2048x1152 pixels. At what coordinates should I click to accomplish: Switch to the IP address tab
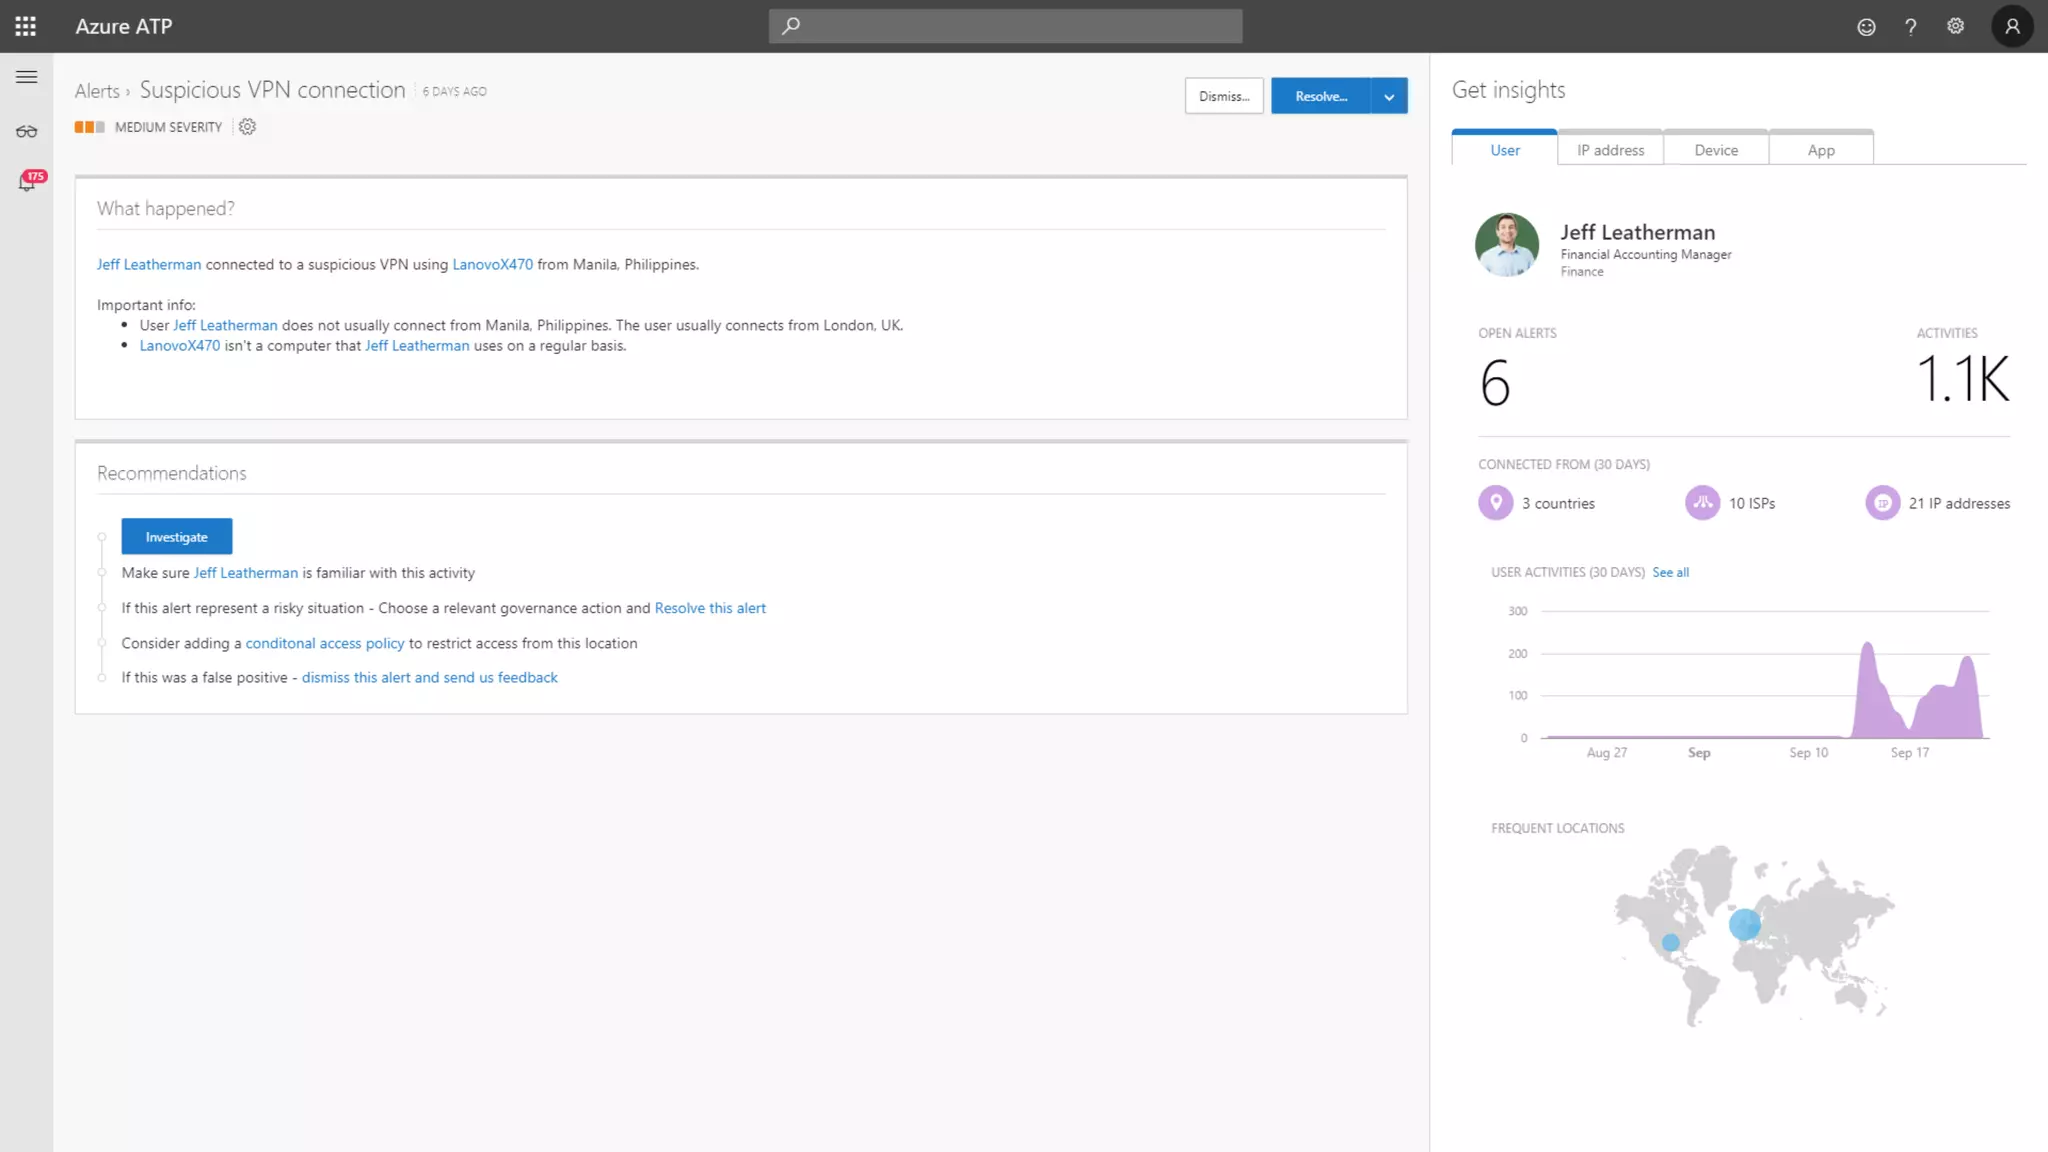(1610, 150)
